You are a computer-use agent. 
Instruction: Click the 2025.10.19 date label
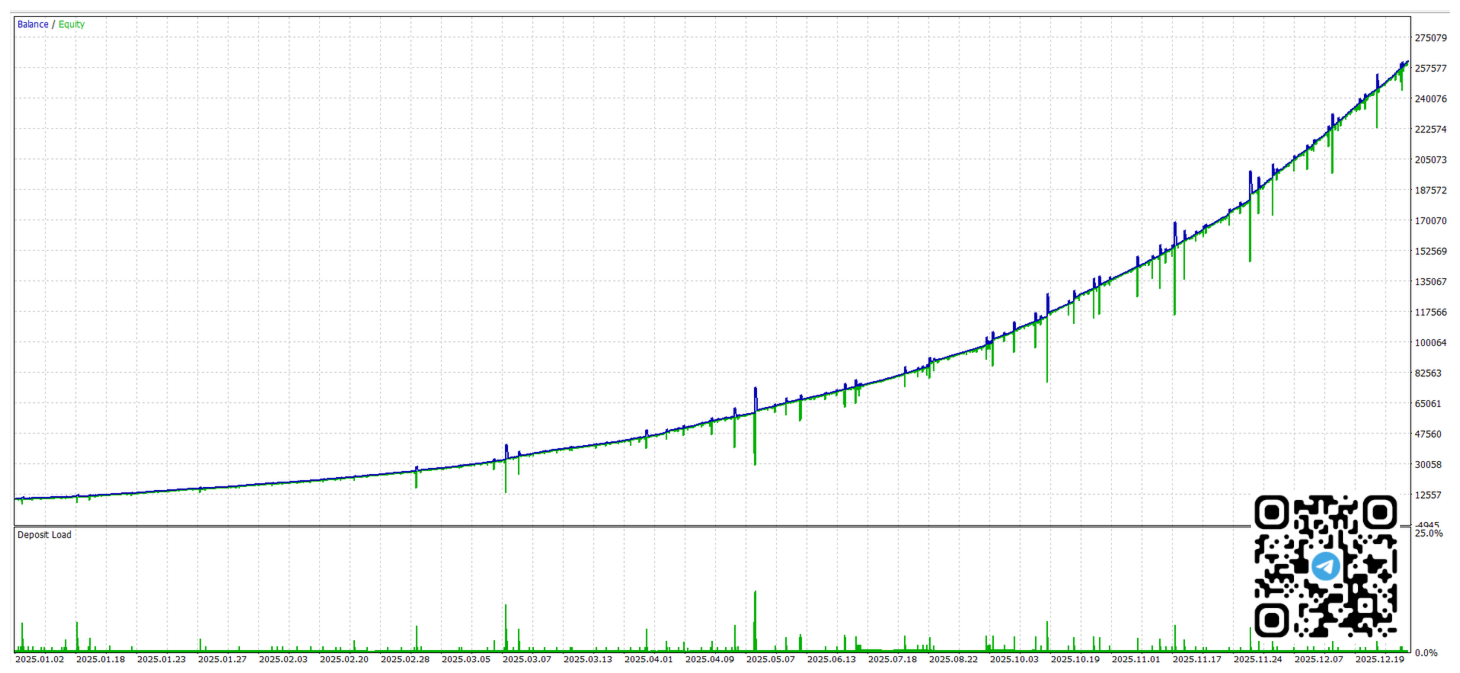click(x=1077, y=660)
